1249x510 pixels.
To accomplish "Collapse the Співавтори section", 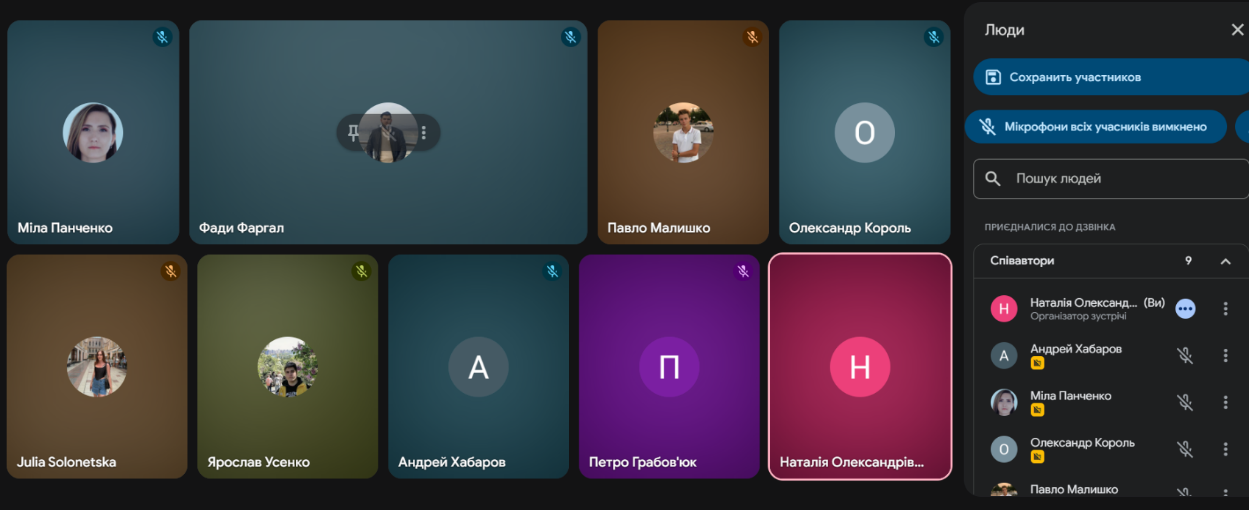I will pos(1225,261).
